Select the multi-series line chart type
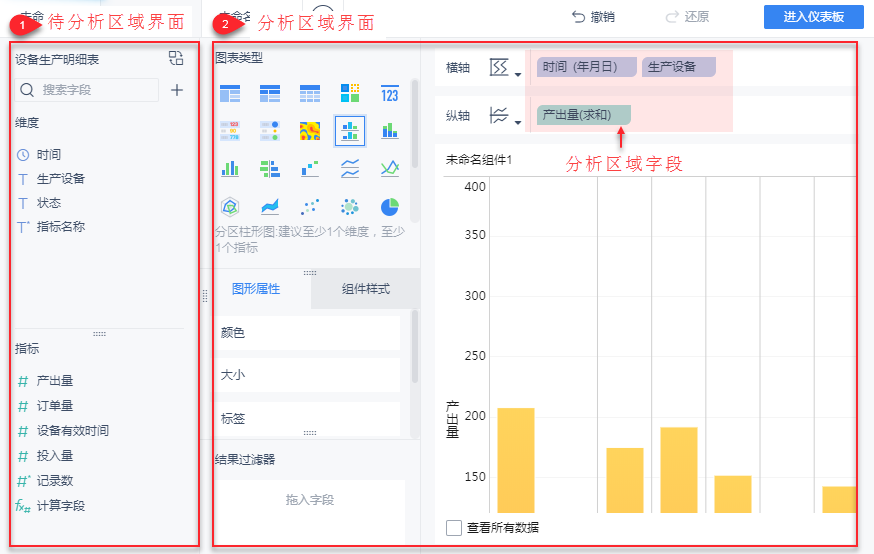The image size is (874, 554). pyautogui.click(x=390, y=168)
